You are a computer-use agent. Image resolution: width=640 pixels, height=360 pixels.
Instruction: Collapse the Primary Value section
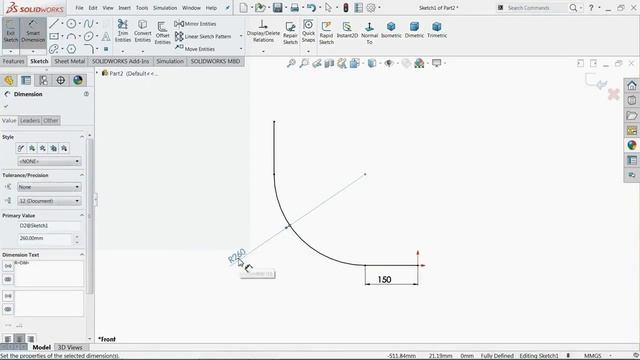pos(82,215)
